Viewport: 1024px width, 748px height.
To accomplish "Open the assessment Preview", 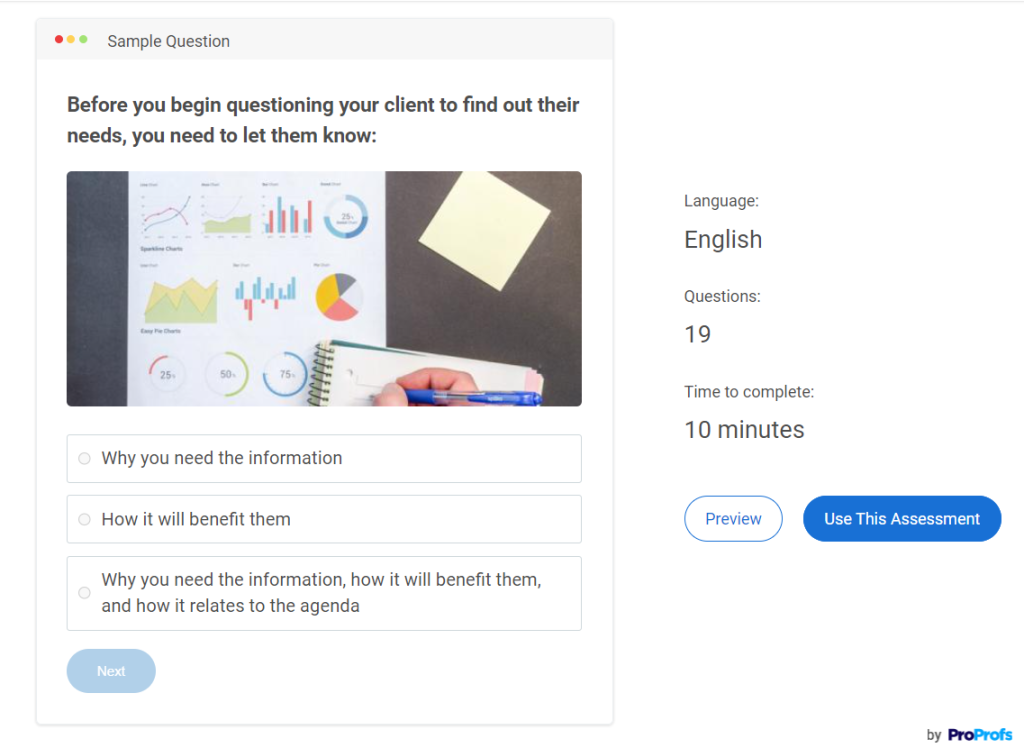I will click(x=733, y=519).
